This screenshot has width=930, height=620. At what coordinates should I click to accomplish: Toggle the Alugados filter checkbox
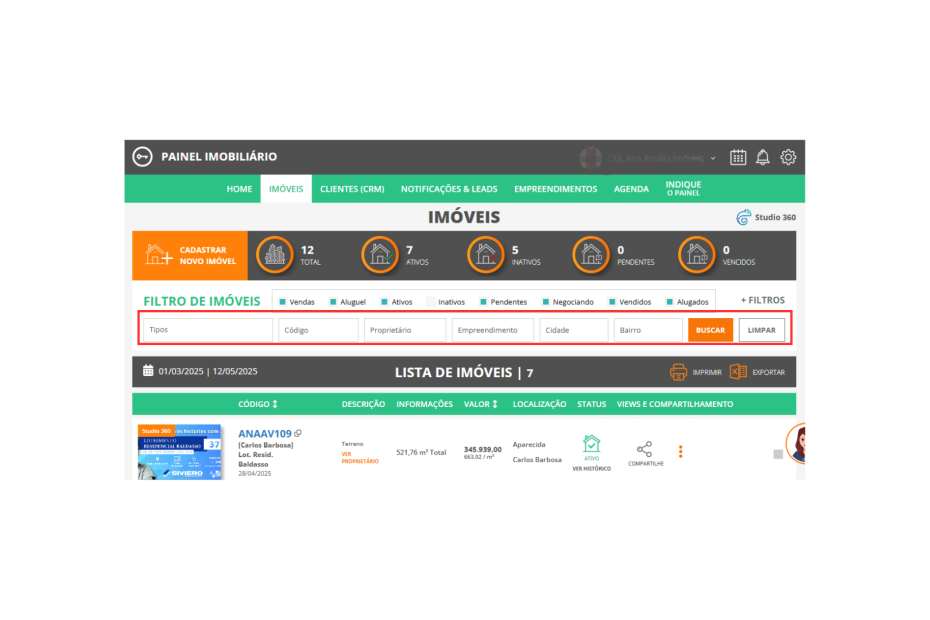(670, 301)
